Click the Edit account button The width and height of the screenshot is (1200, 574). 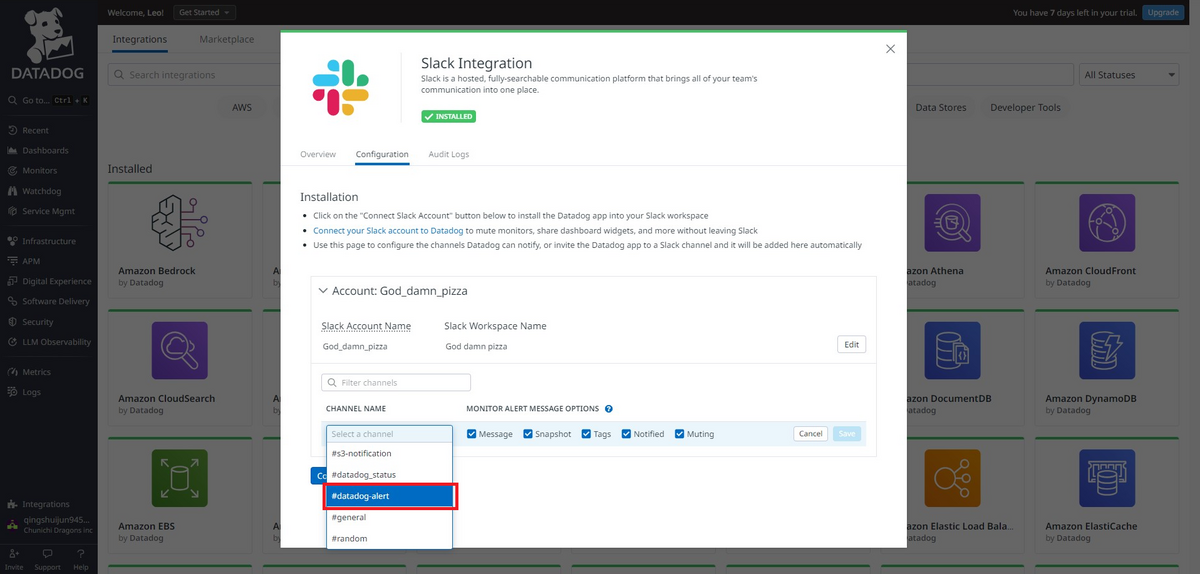[x=851, y=344]
